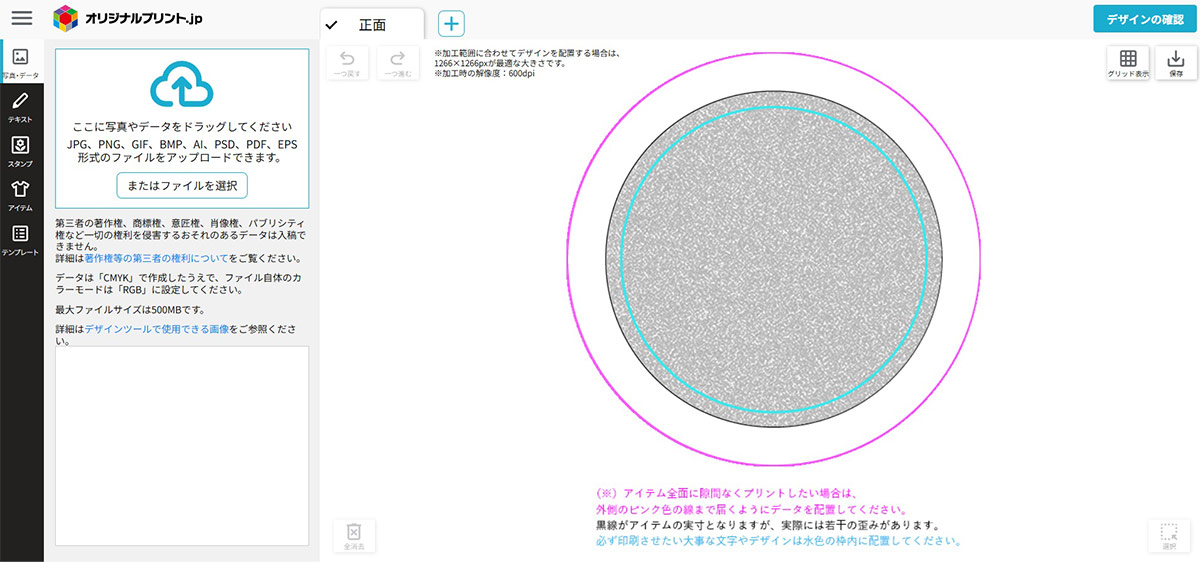
Task: Open the アイテム t-shirt panel
Action: click(21, 194)
